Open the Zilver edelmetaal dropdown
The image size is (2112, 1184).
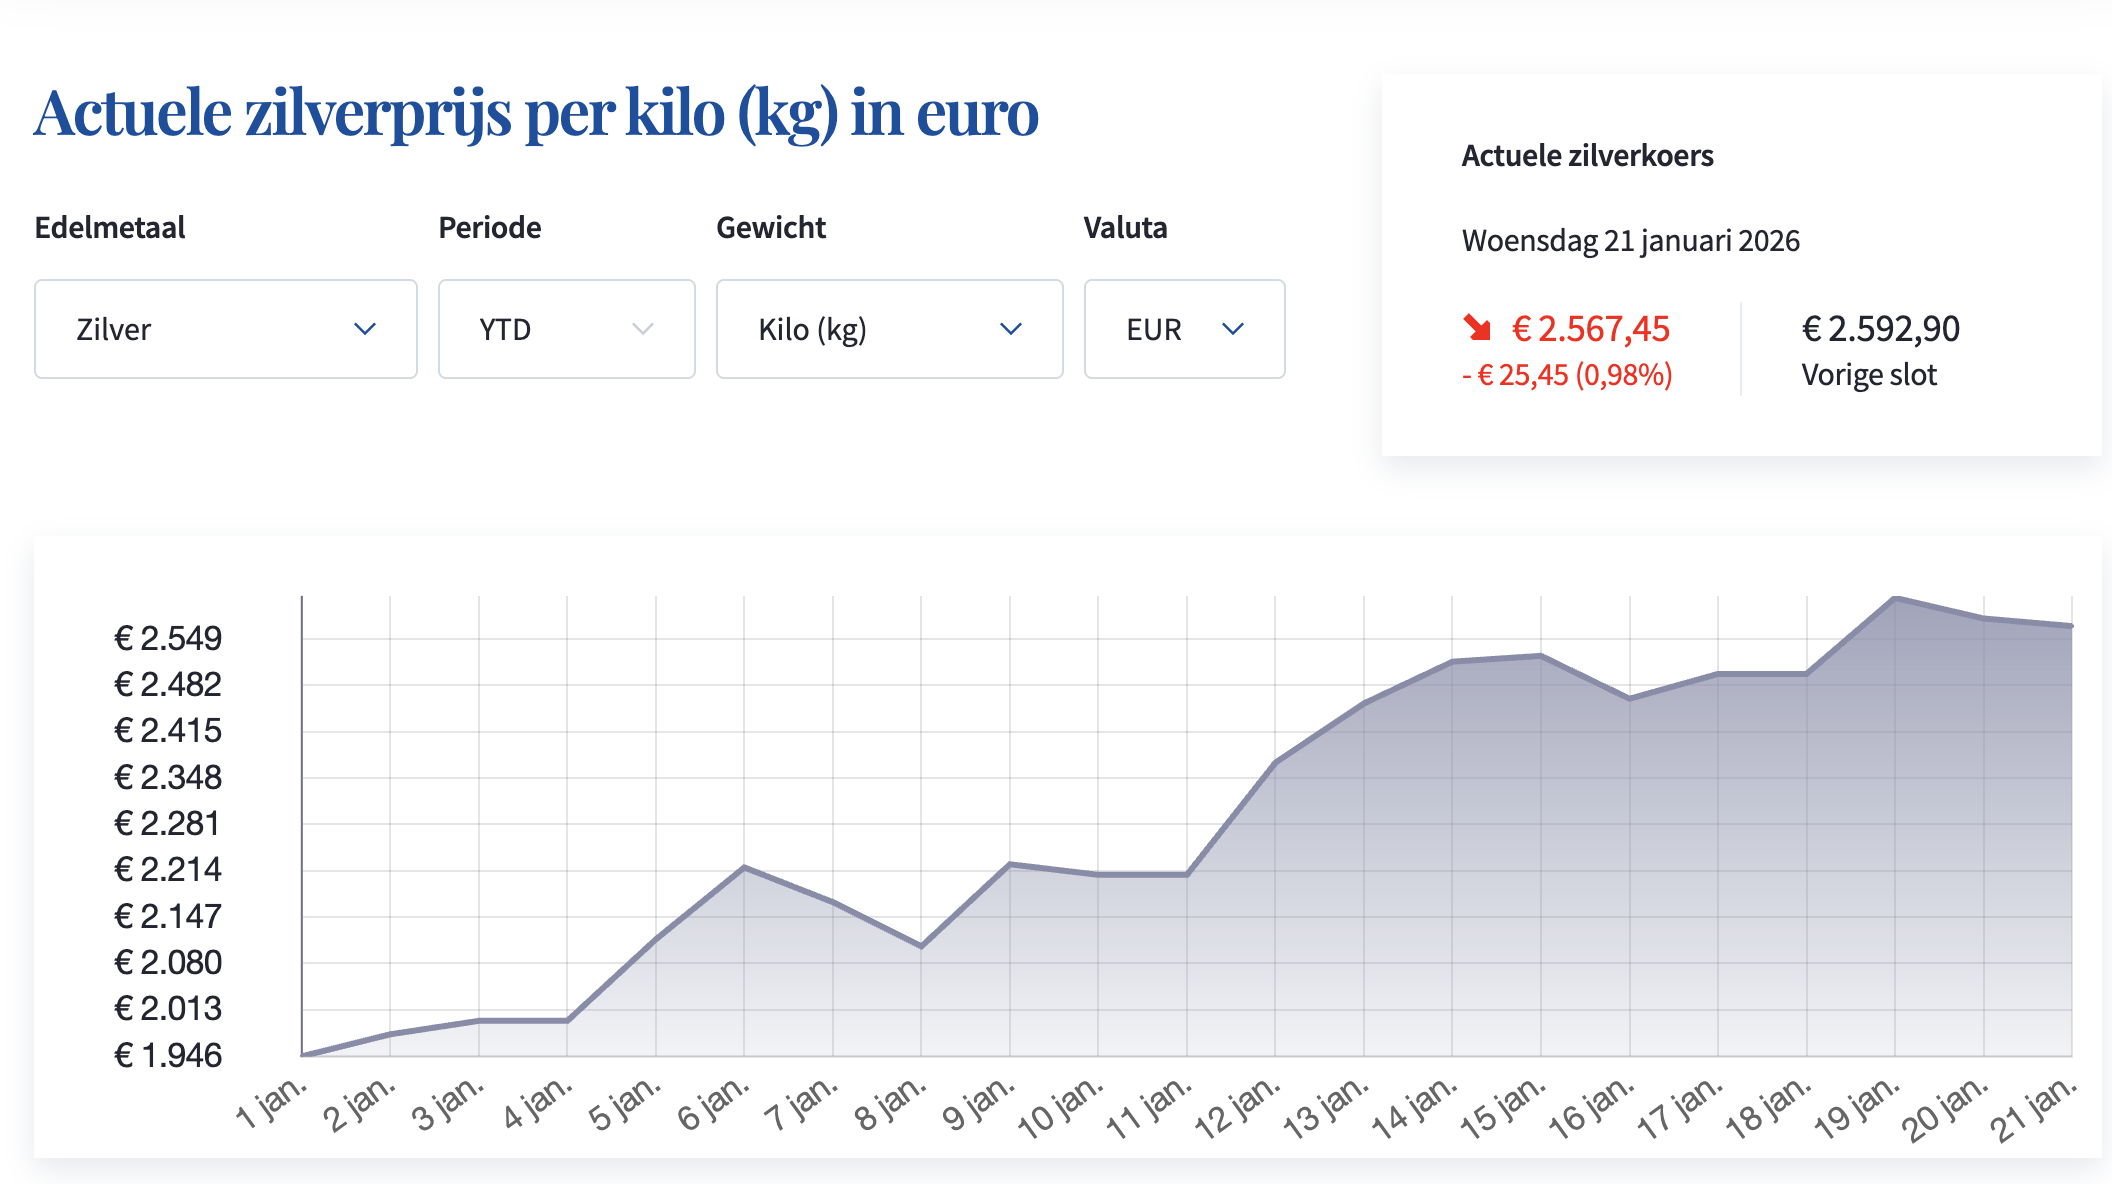[225, 329]
